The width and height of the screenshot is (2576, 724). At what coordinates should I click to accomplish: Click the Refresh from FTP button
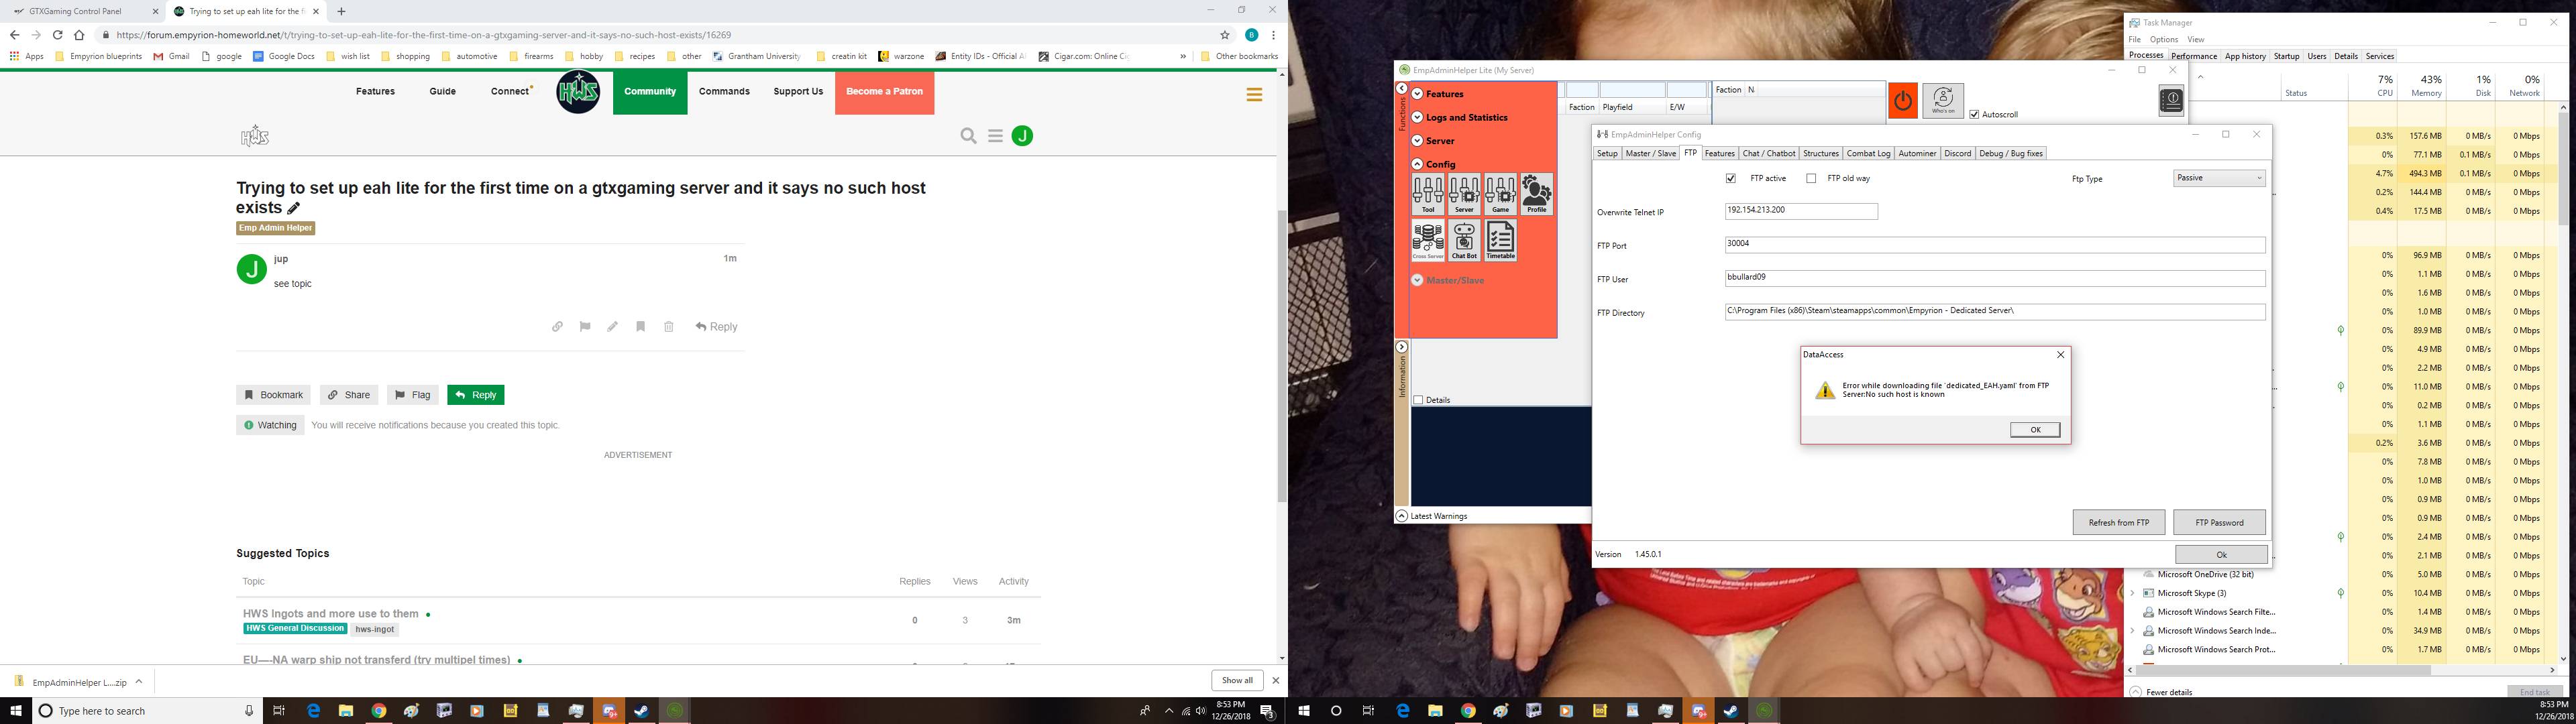2118,522
